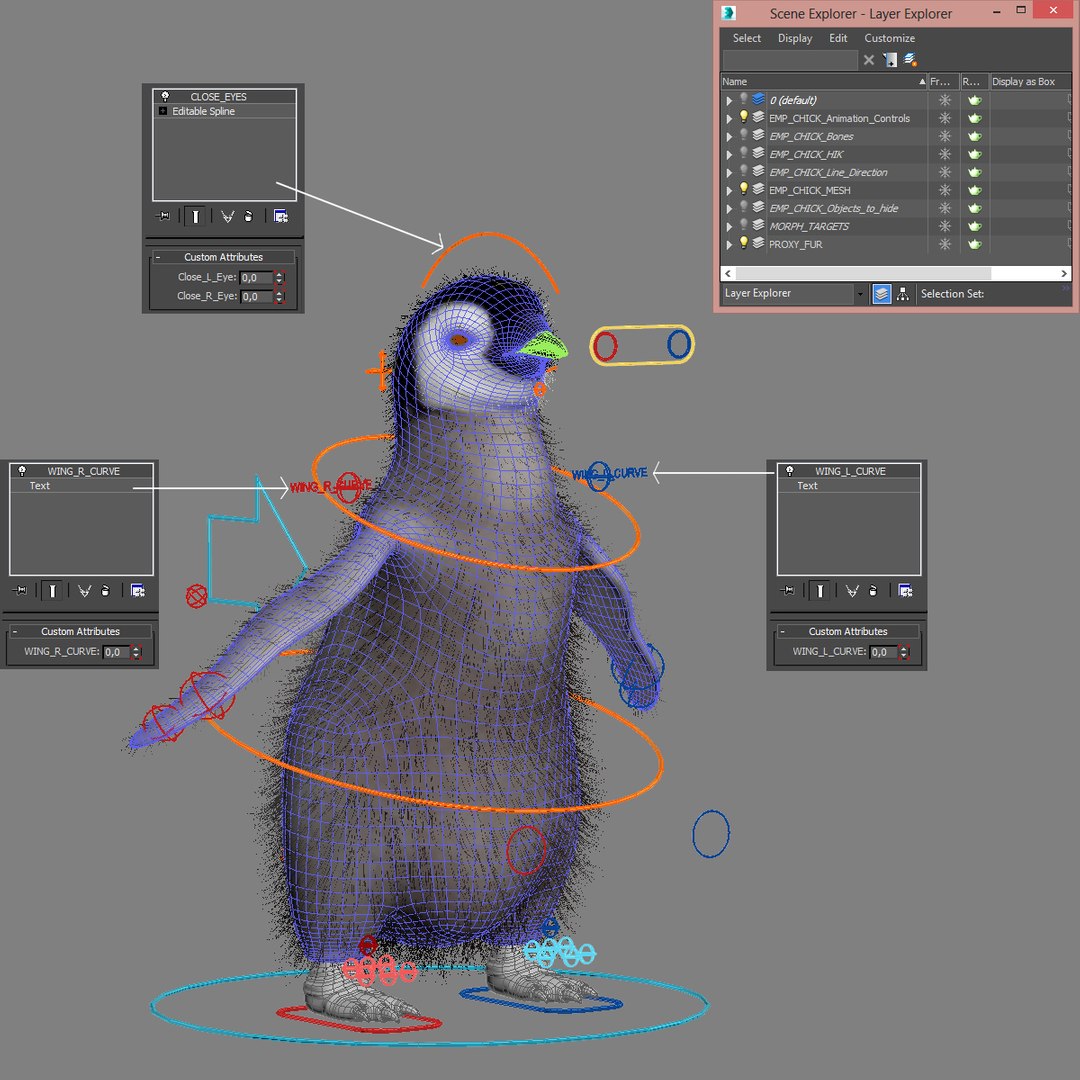Expand the MORPH_TARGETS layer
Screen dimensions: 1080x1080
pyautogui.click(x=729, y=226)
